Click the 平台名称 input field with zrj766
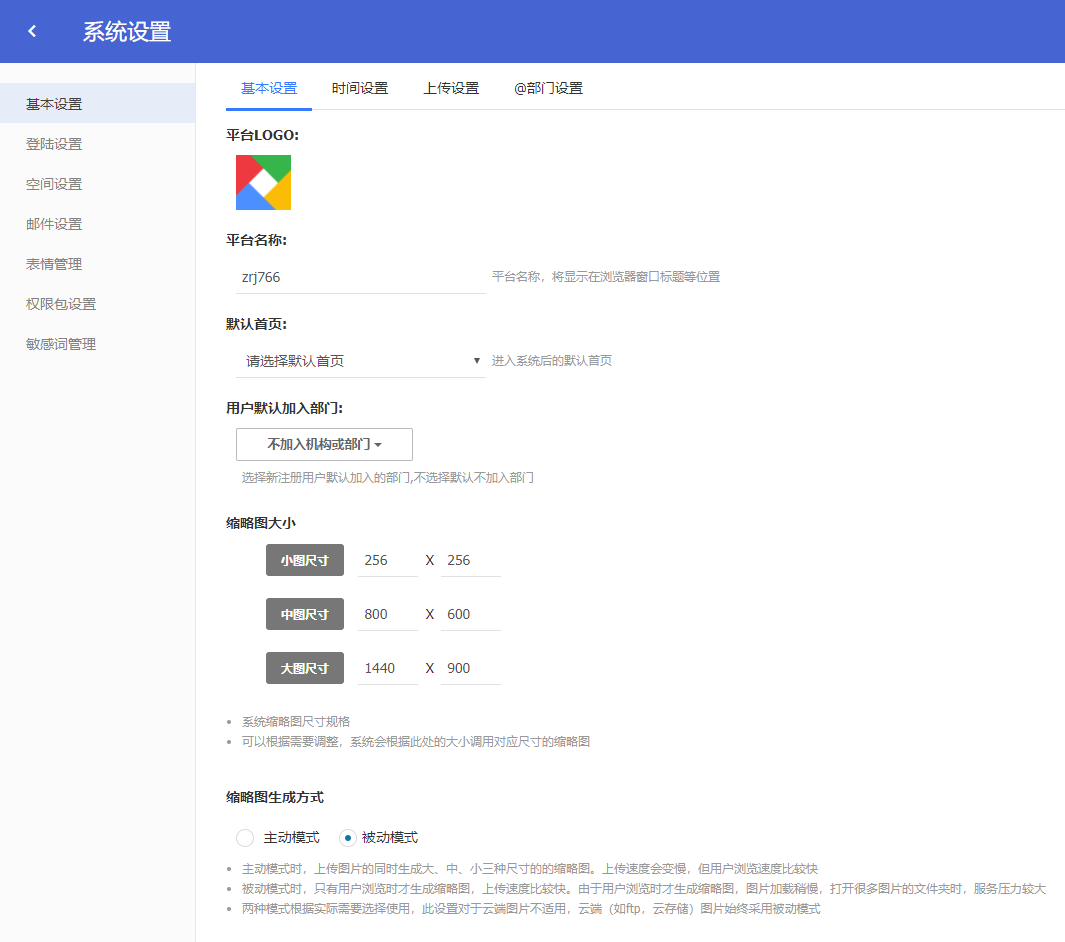Viewport: 1065px width, 942px height. (x=360, y=277)
